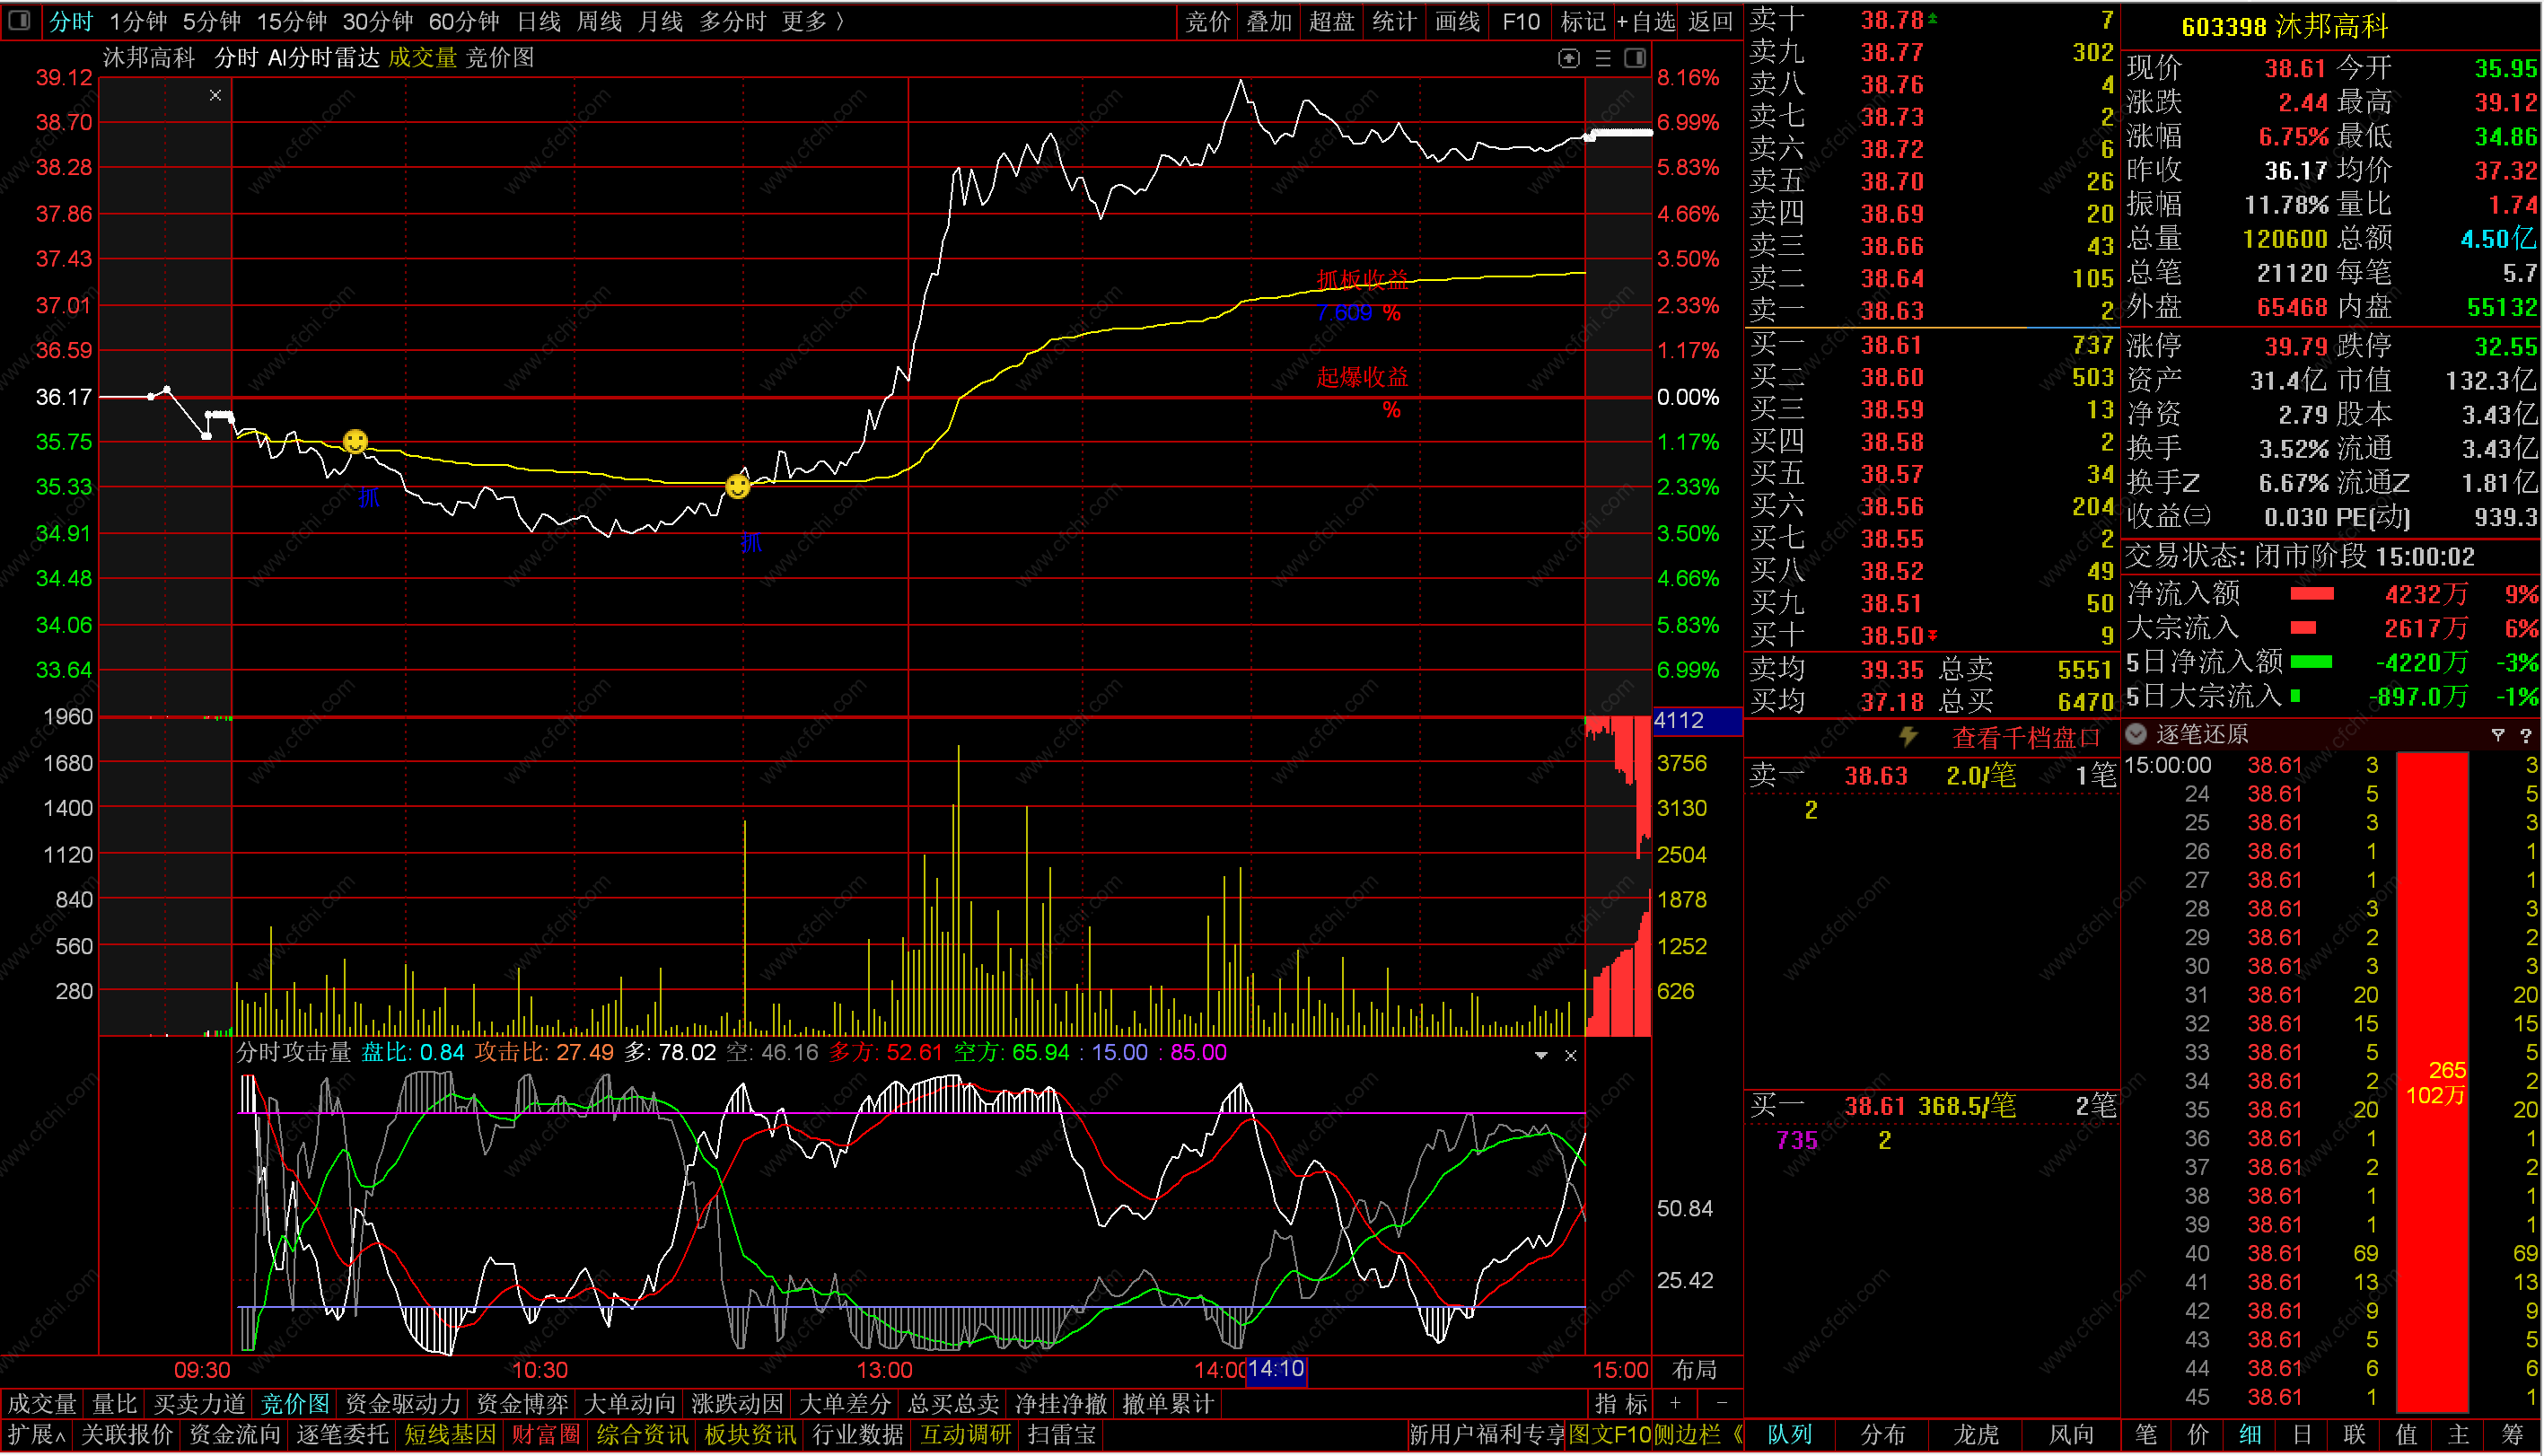Click the first smiley signal marker
Viewport: 2544px width, 1456px height.
pos(355,441)
